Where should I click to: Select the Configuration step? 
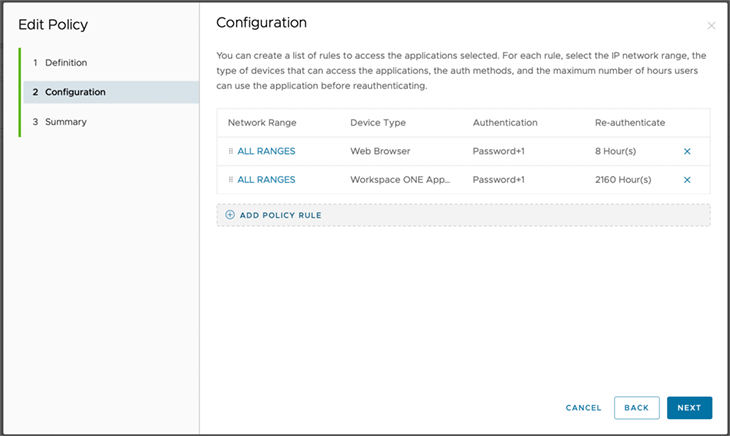point(75,92)
